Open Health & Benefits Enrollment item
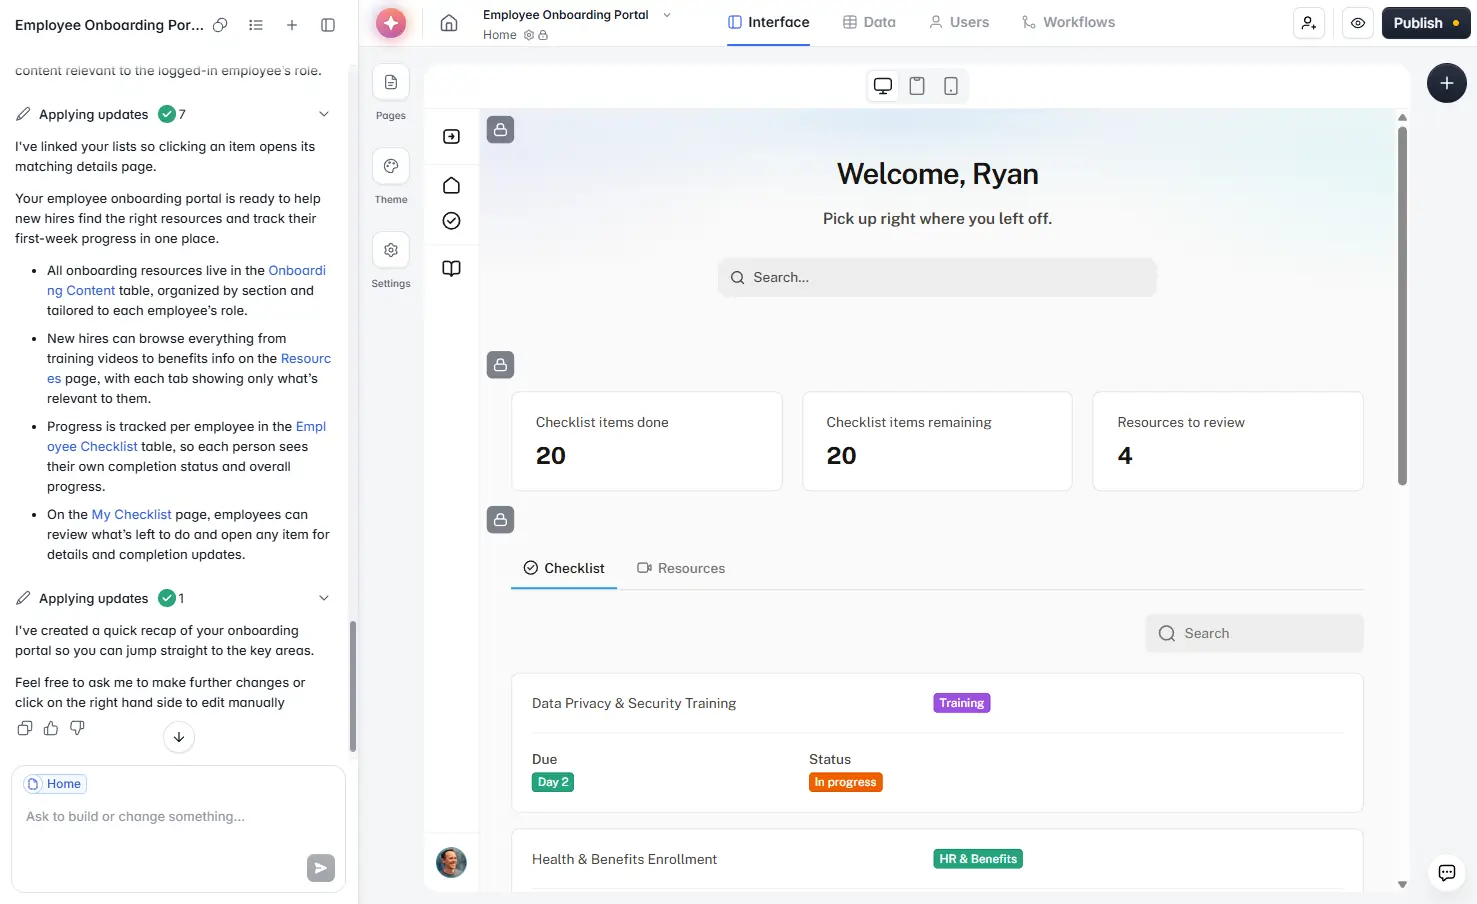 point(937,860)
